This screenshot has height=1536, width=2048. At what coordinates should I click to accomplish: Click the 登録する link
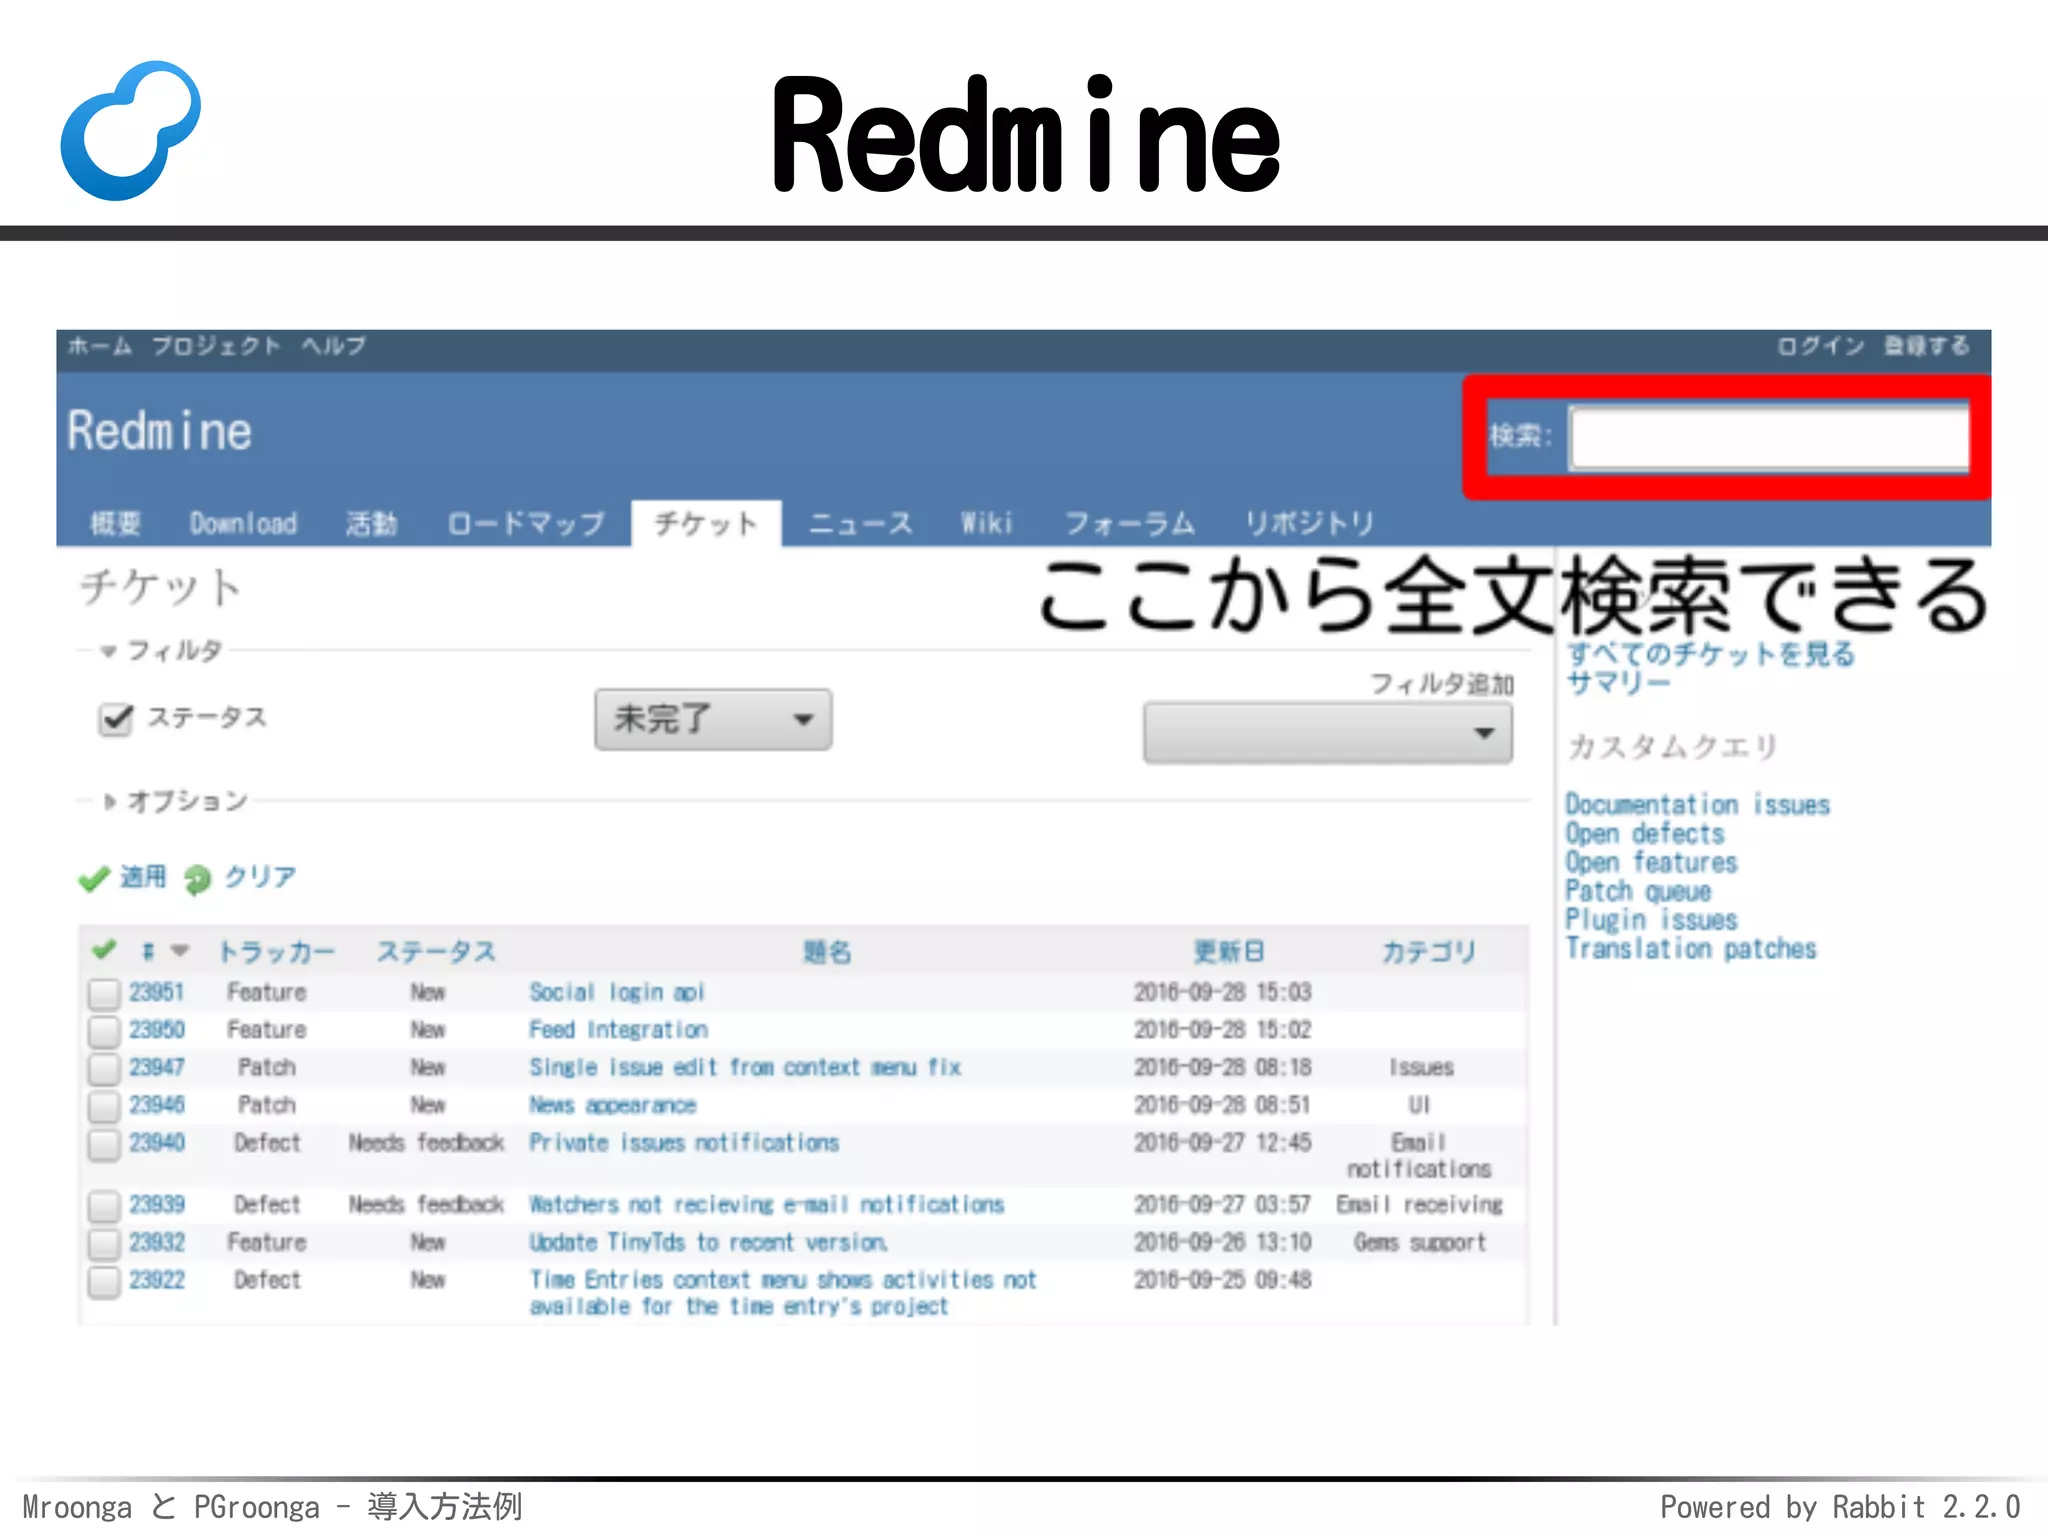tap(1927, 346)
